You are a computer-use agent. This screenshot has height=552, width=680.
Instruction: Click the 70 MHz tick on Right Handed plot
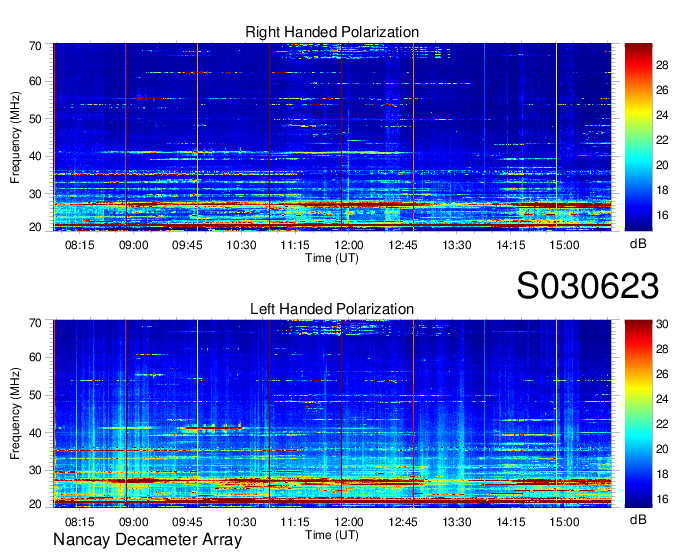(35, 46)
